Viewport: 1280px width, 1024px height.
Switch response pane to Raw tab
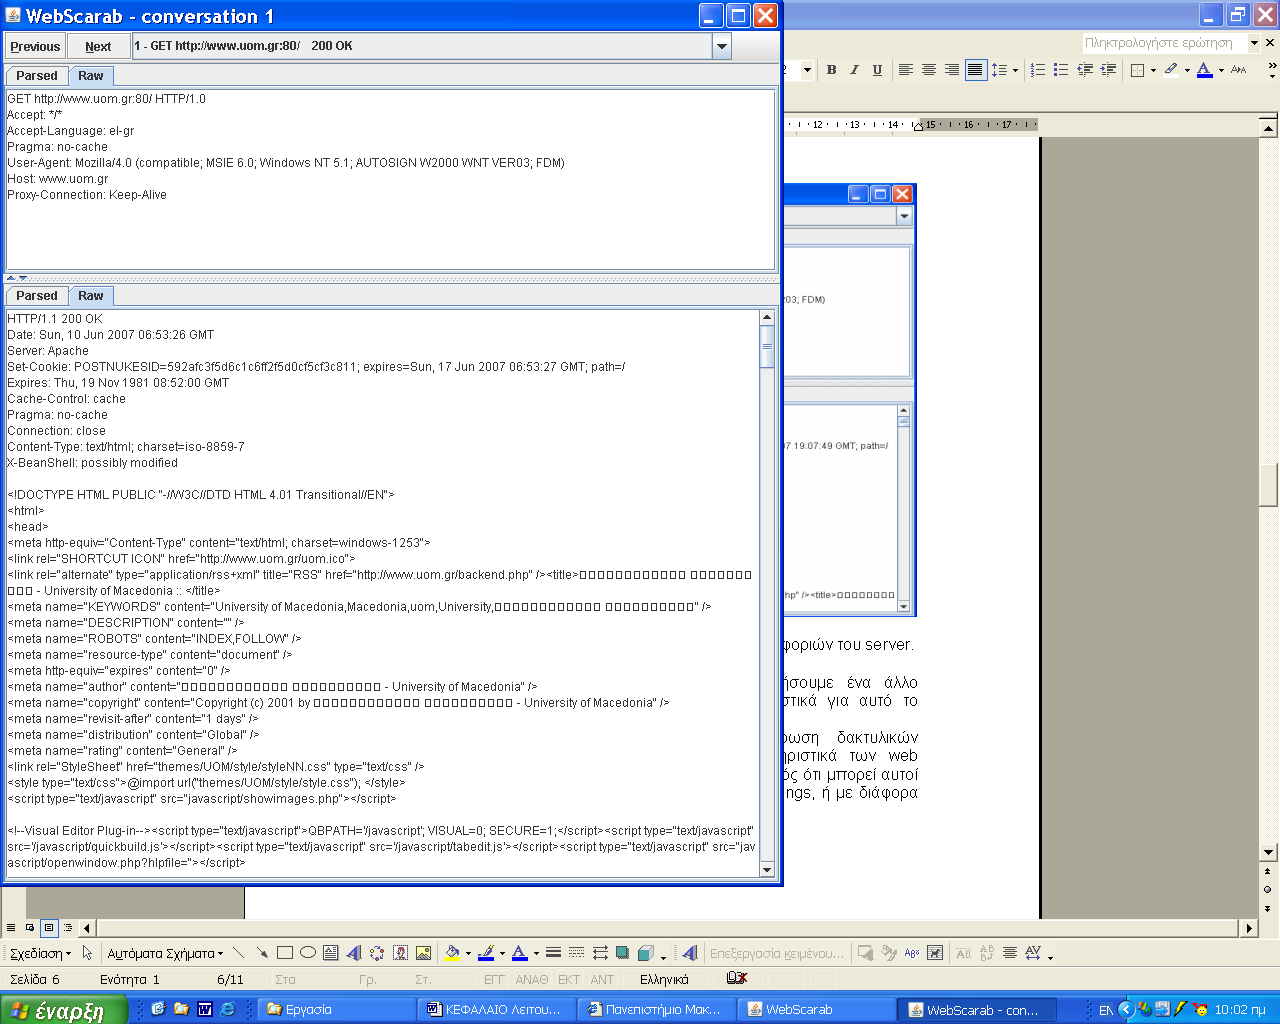91,296
